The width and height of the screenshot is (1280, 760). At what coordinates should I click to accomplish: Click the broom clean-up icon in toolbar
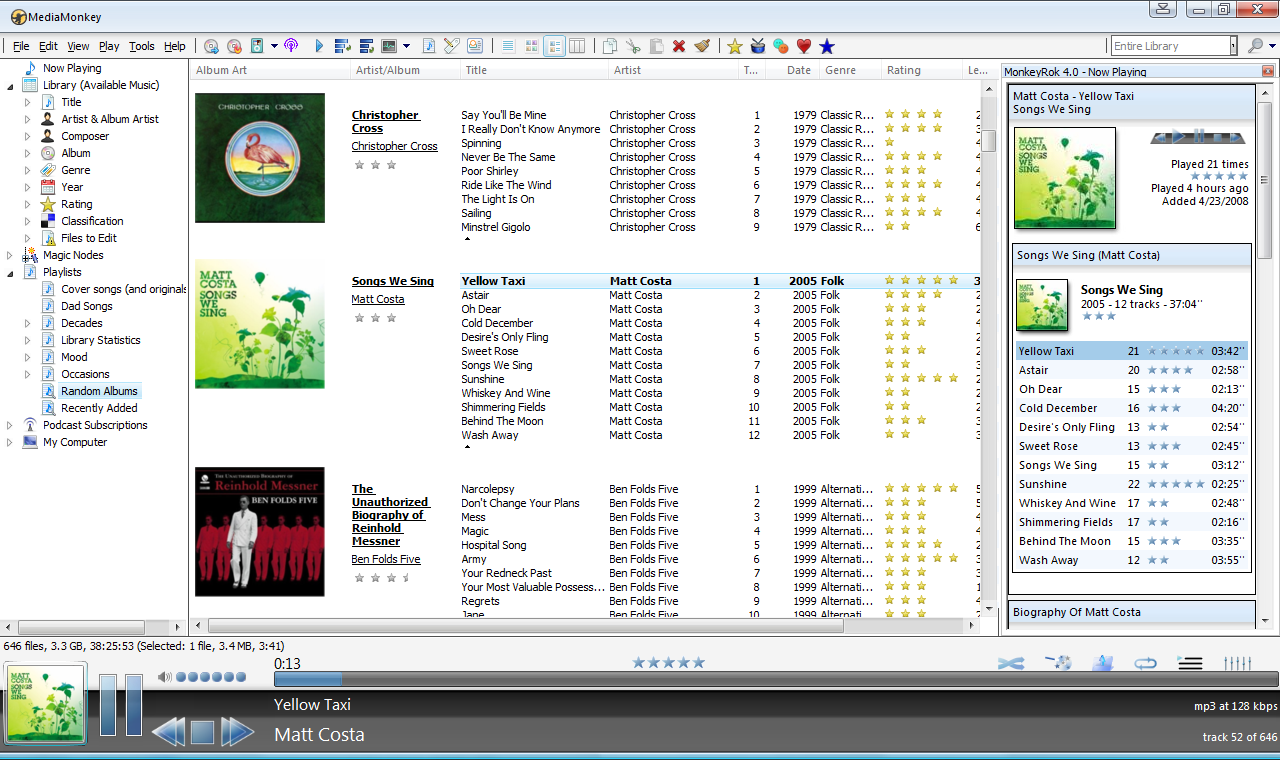pyautogui.click(x=703, y=46)
